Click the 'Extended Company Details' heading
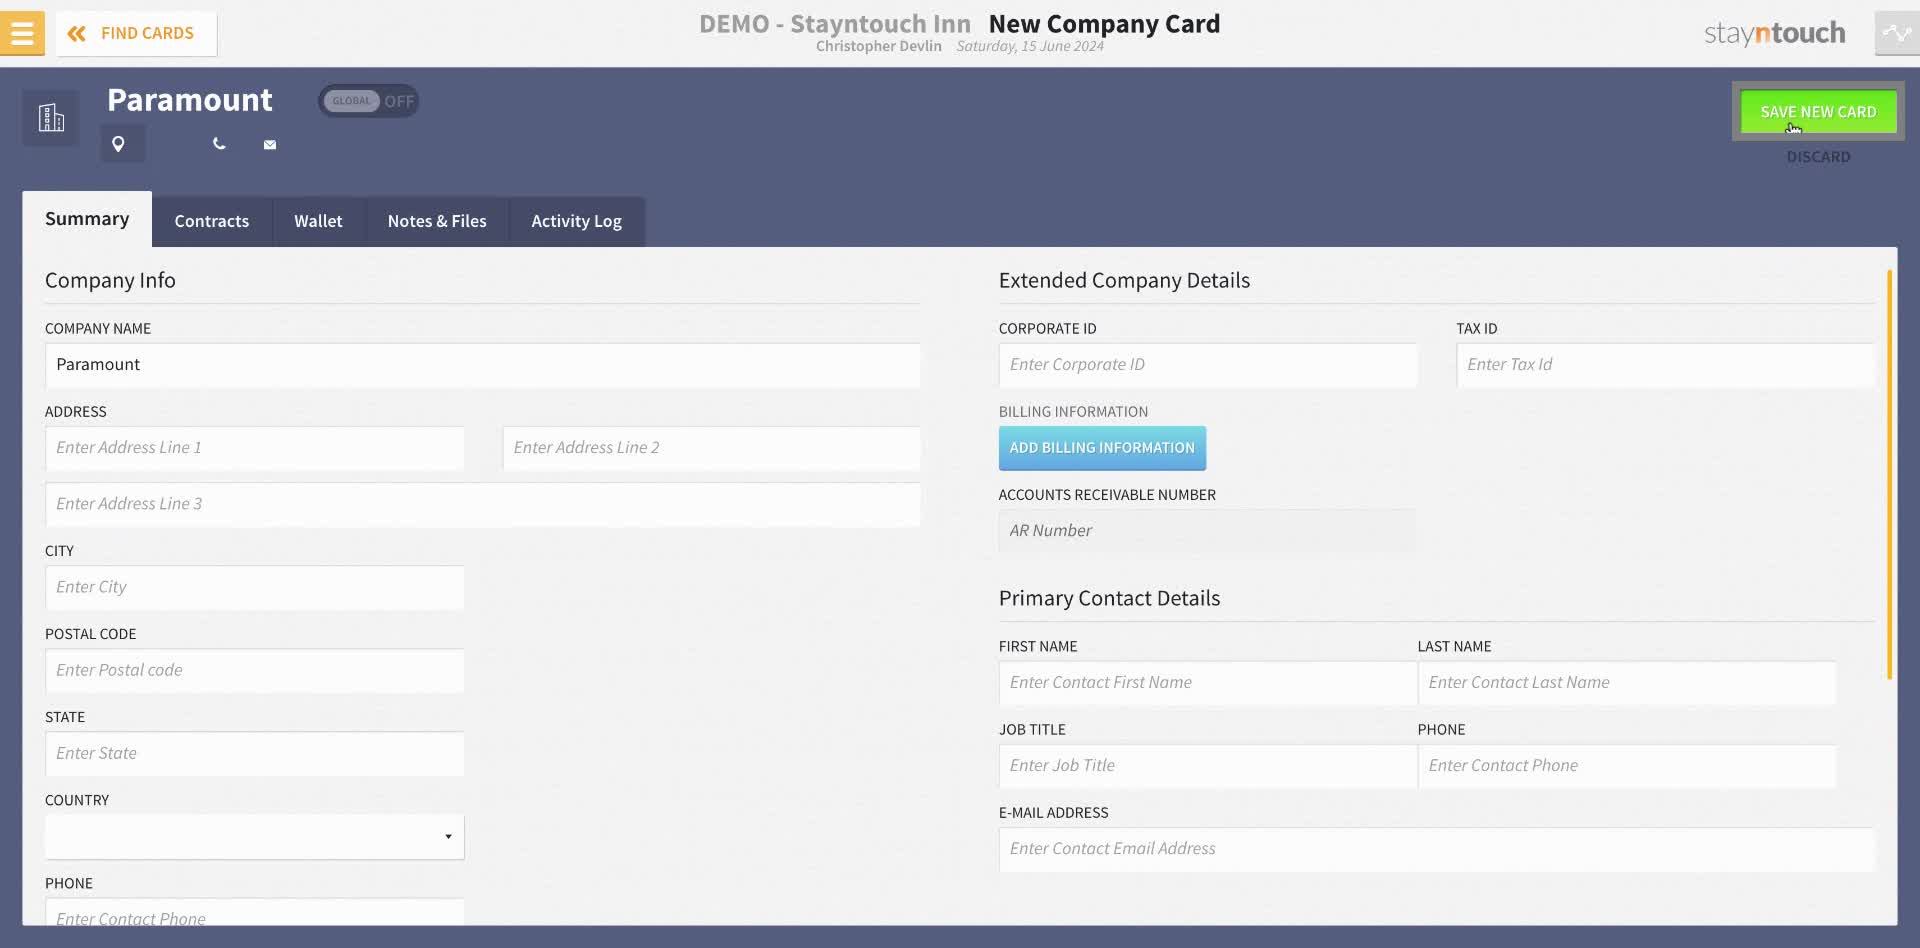The image size is (1920, 948). coord(1124,281)
